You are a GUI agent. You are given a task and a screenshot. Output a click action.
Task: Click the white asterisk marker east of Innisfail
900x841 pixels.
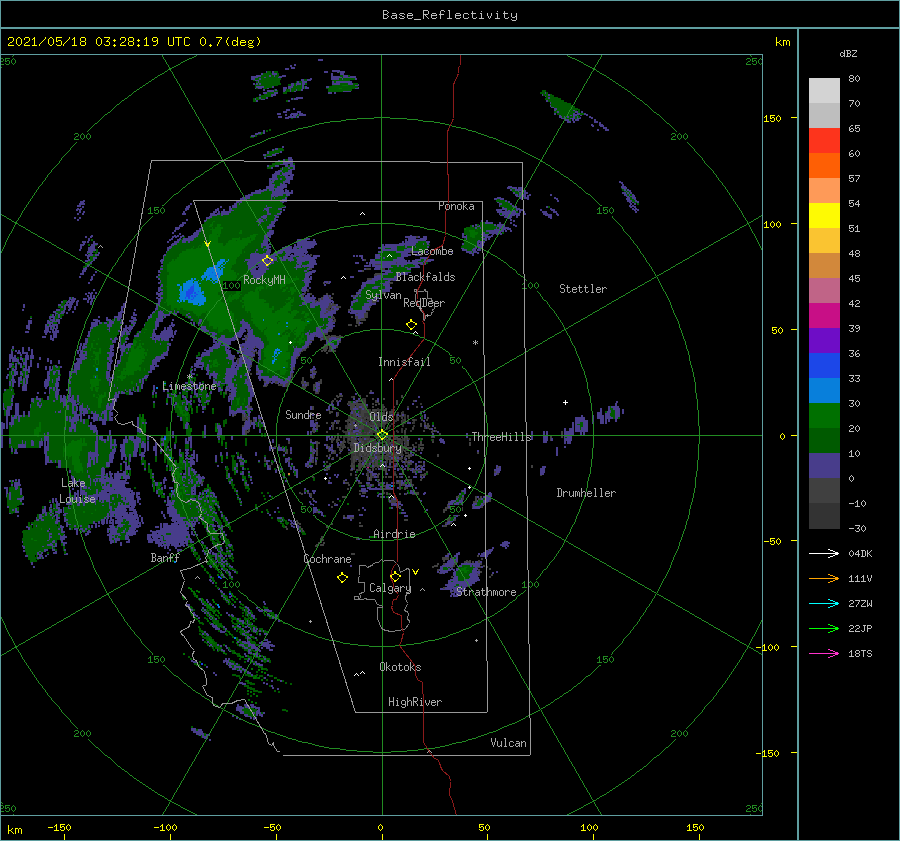[475, 343]
